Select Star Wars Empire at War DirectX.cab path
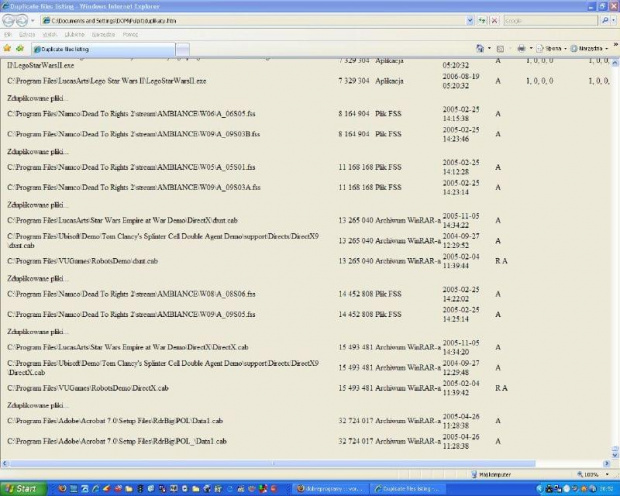The image size is (620, 496). coord(128,347)
